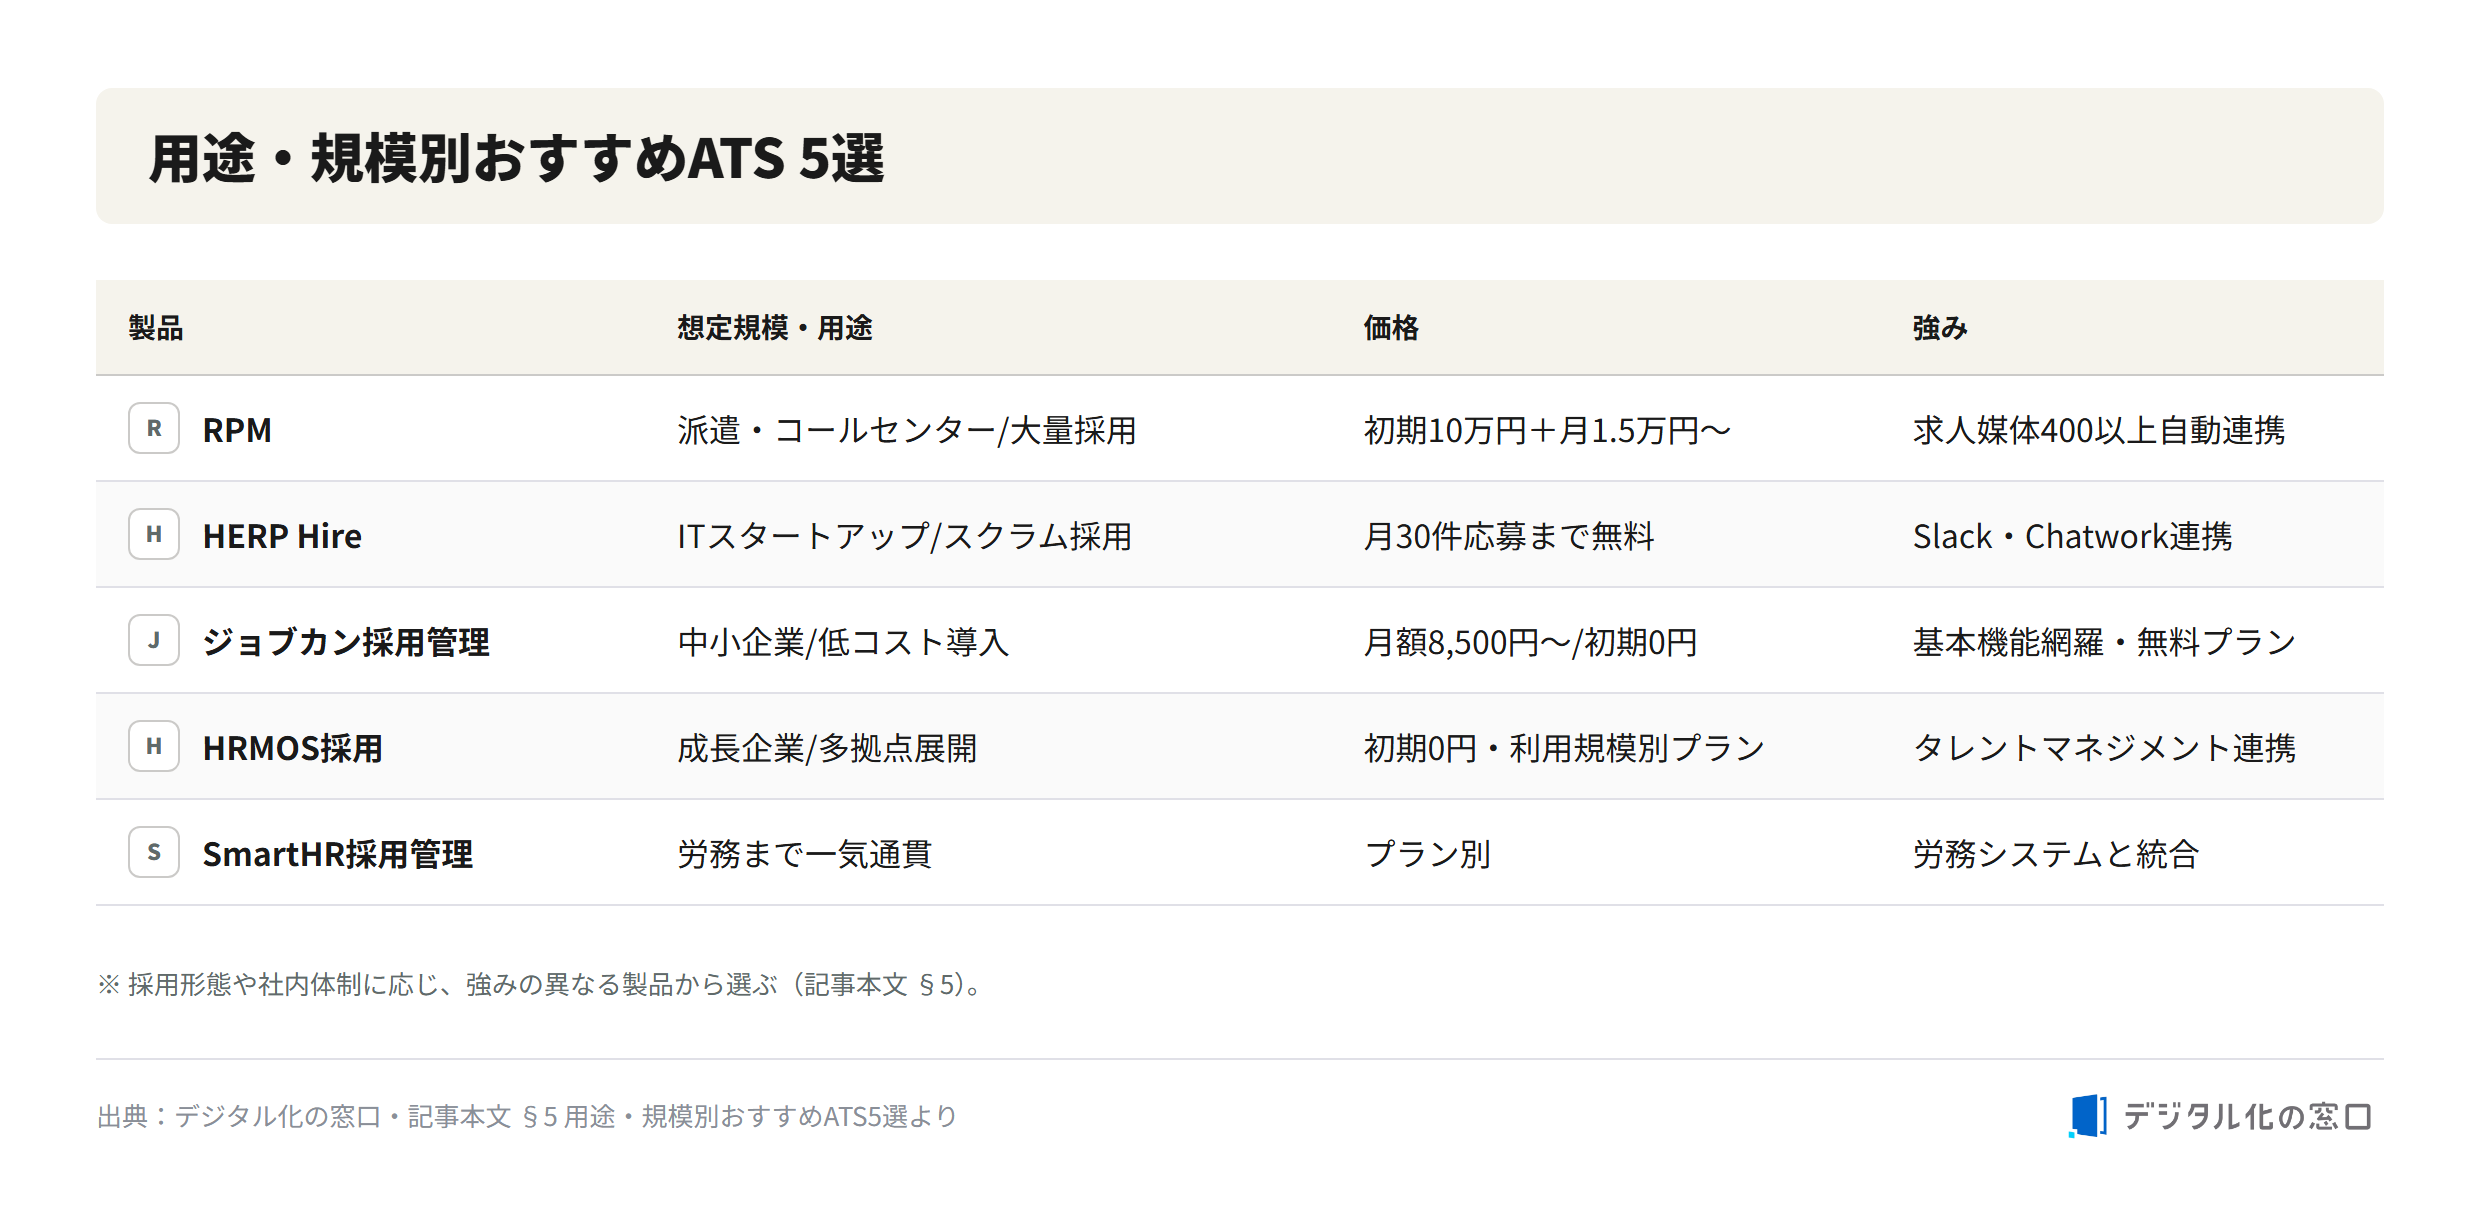
Task: Click the strength Slack・Chatwork連携
Action: [x=2073, y=536]
